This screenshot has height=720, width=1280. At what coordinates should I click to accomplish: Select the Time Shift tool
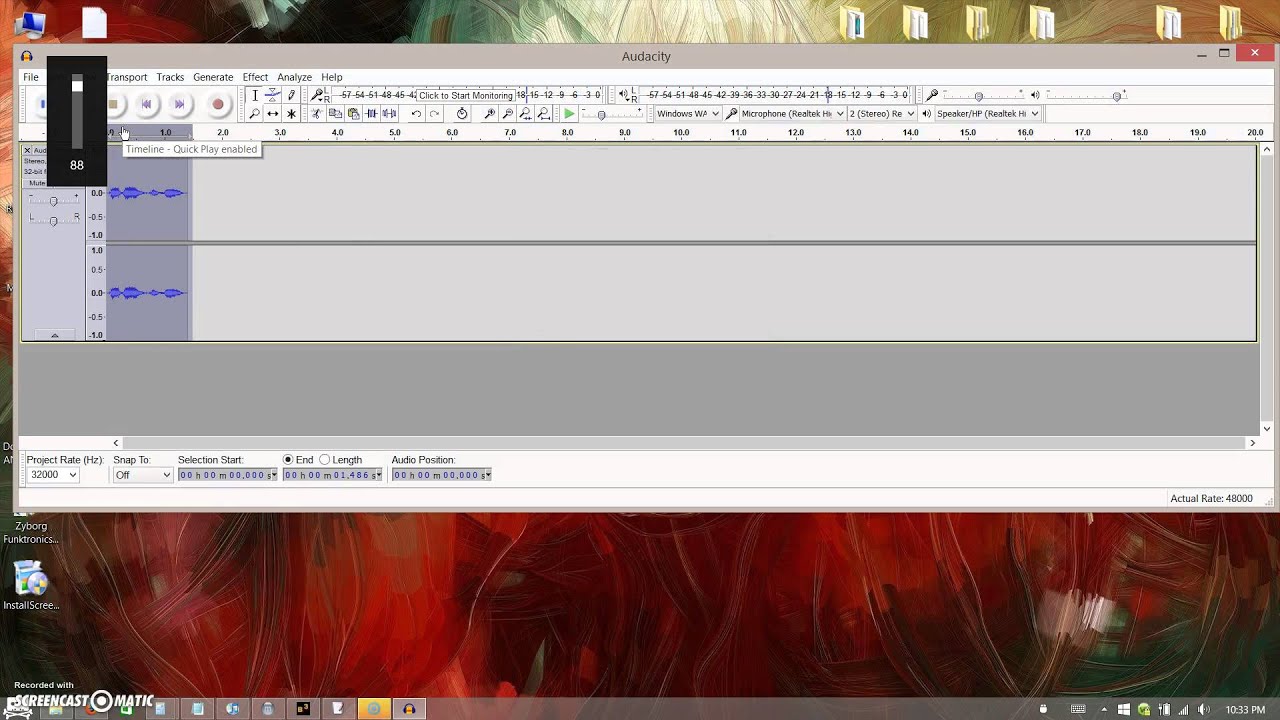[273, 114]
